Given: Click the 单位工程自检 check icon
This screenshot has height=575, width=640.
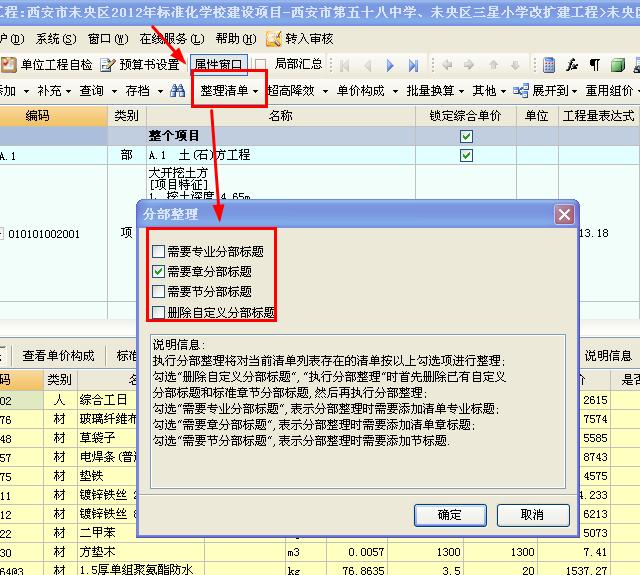Looking at the screenshot, I should (9, 64).
